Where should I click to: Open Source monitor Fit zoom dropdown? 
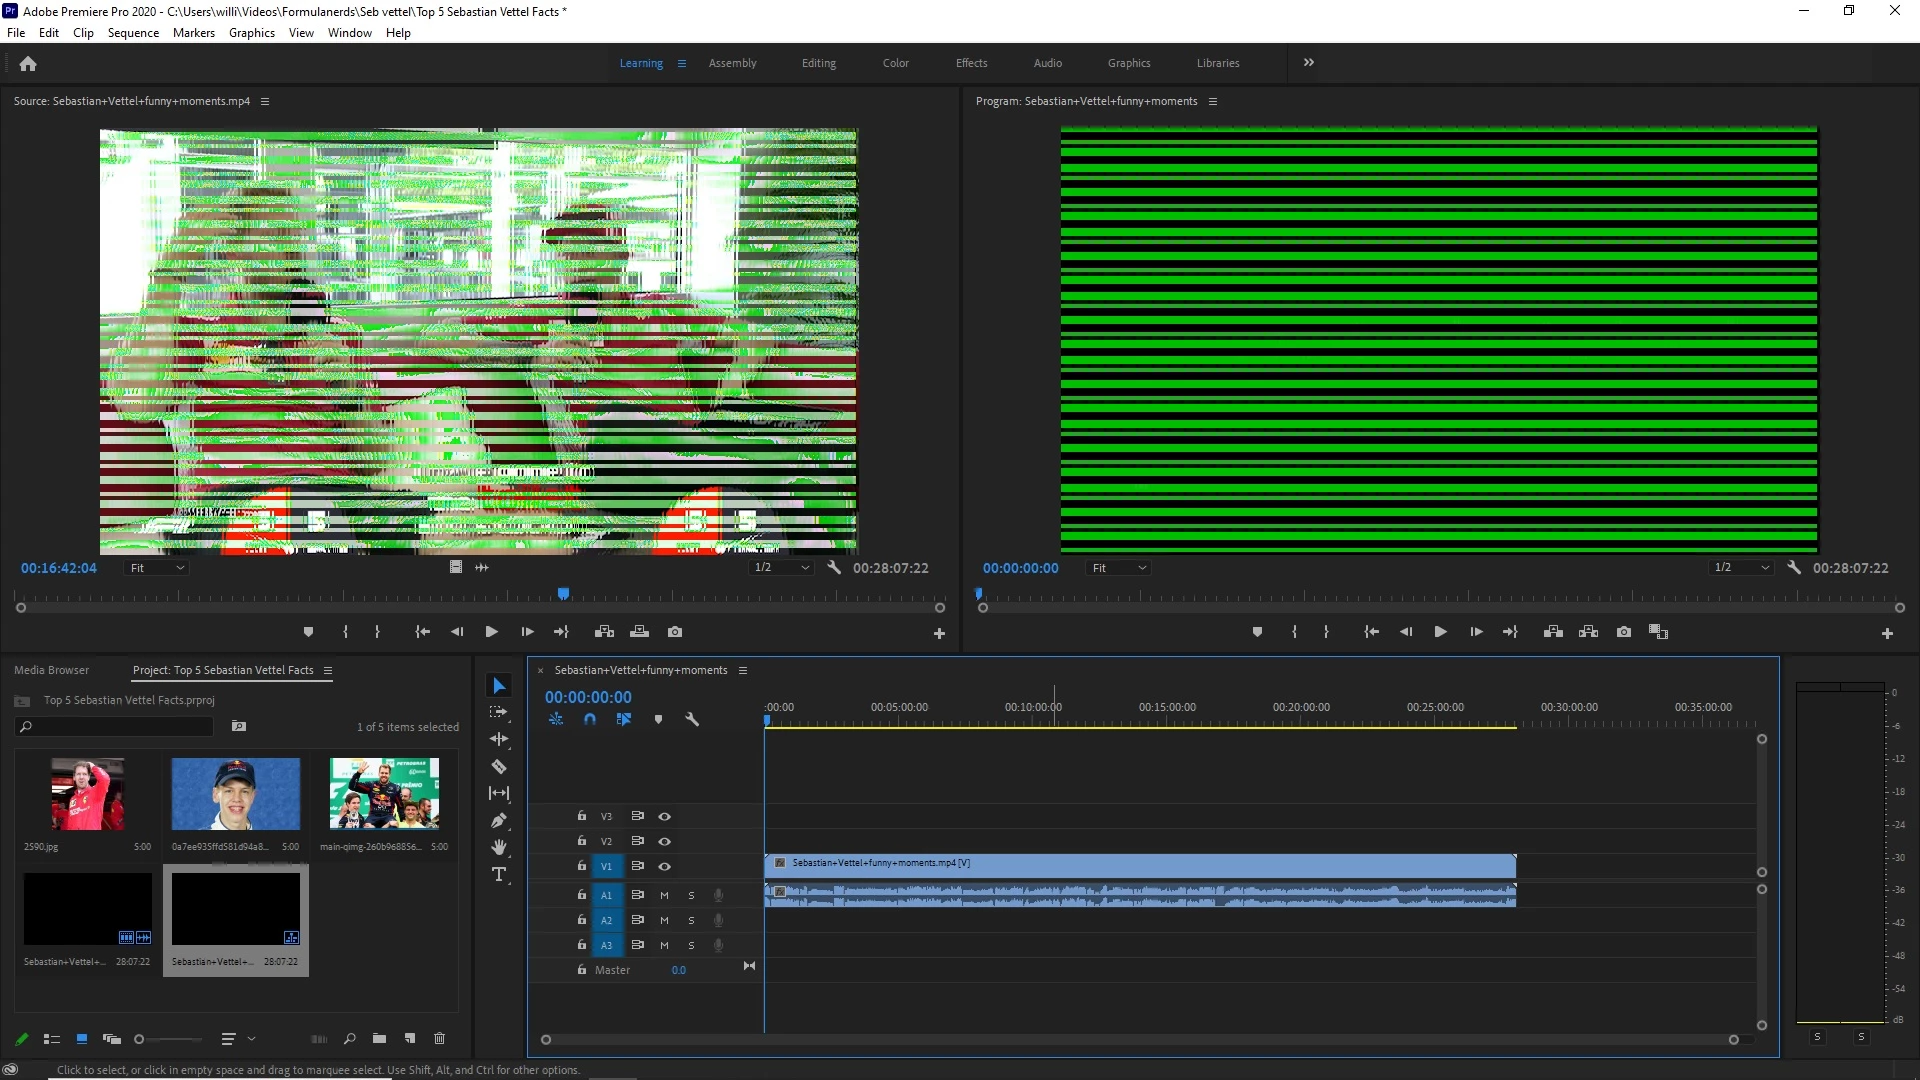(157, 568)
